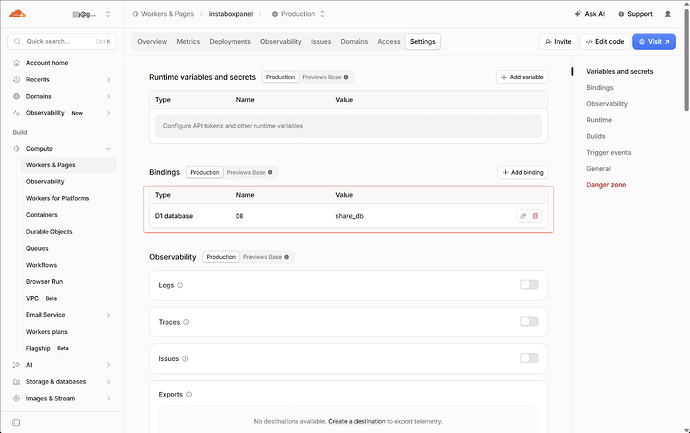Delete the D1 database binding trash icon
690x433 pixels.
[x=535, y=216]
